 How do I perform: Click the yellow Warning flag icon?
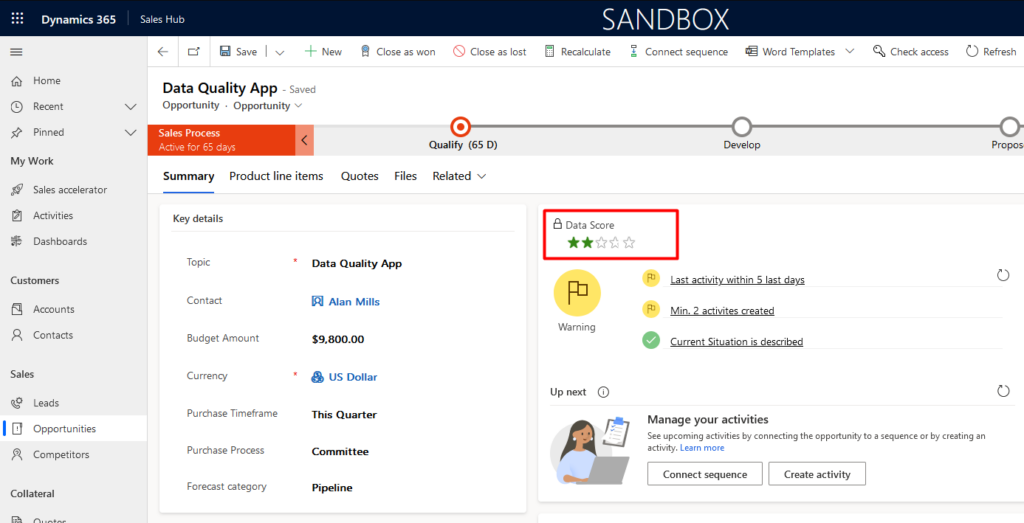pos(577,293)
